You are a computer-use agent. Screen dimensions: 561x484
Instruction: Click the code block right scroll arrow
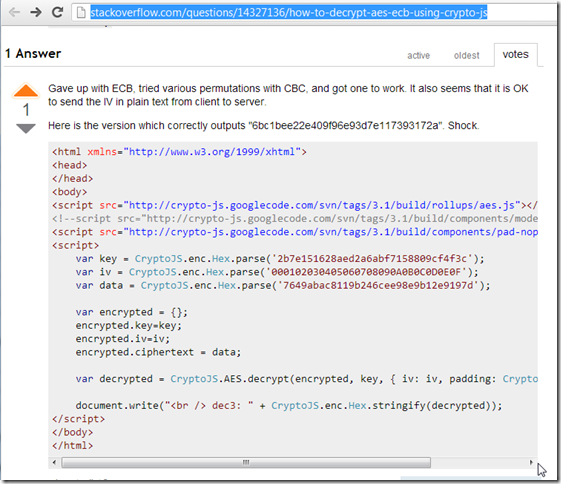tap(531, 462)
